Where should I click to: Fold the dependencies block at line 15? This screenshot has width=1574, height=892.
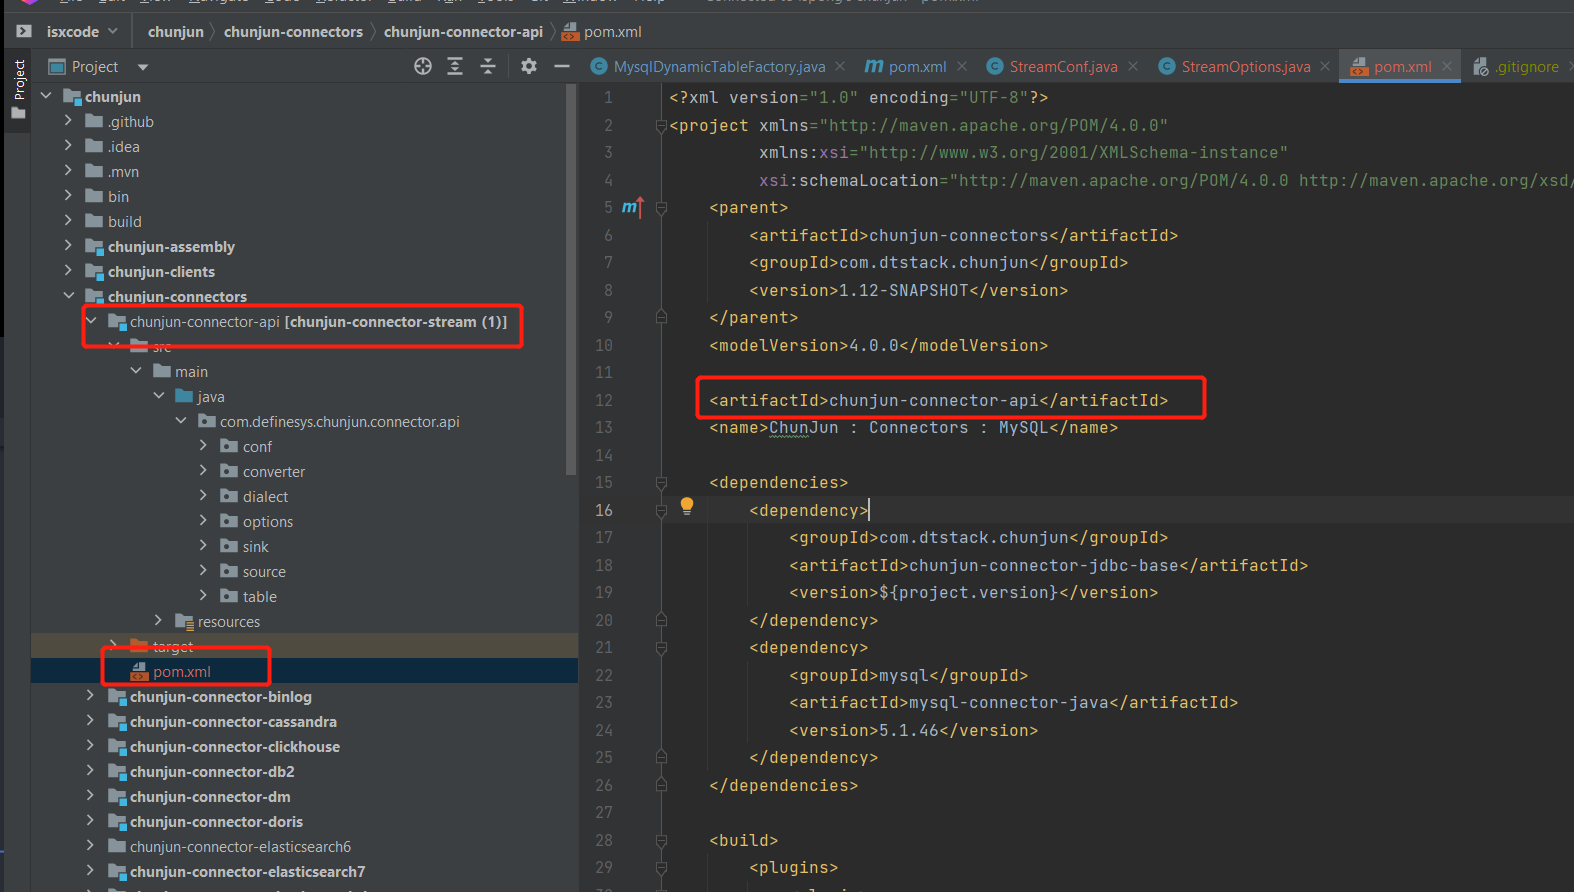(661, 483)
